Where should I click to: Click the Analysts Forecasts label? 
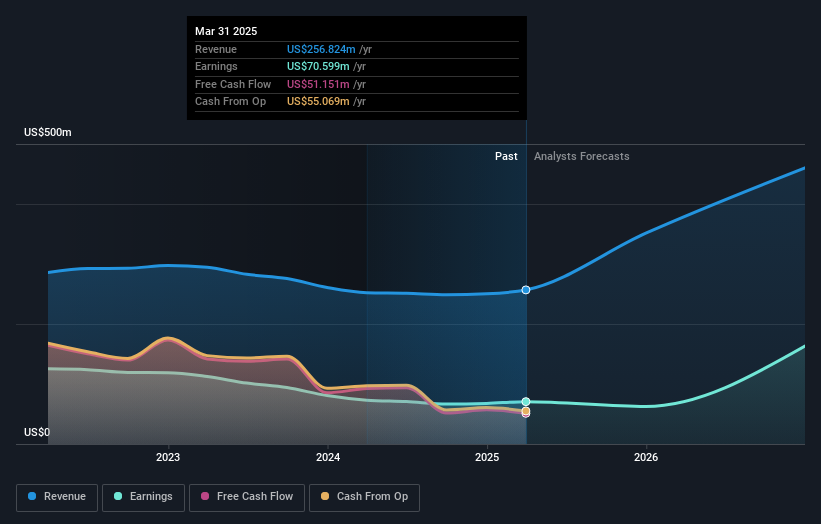tap(582, 156)
